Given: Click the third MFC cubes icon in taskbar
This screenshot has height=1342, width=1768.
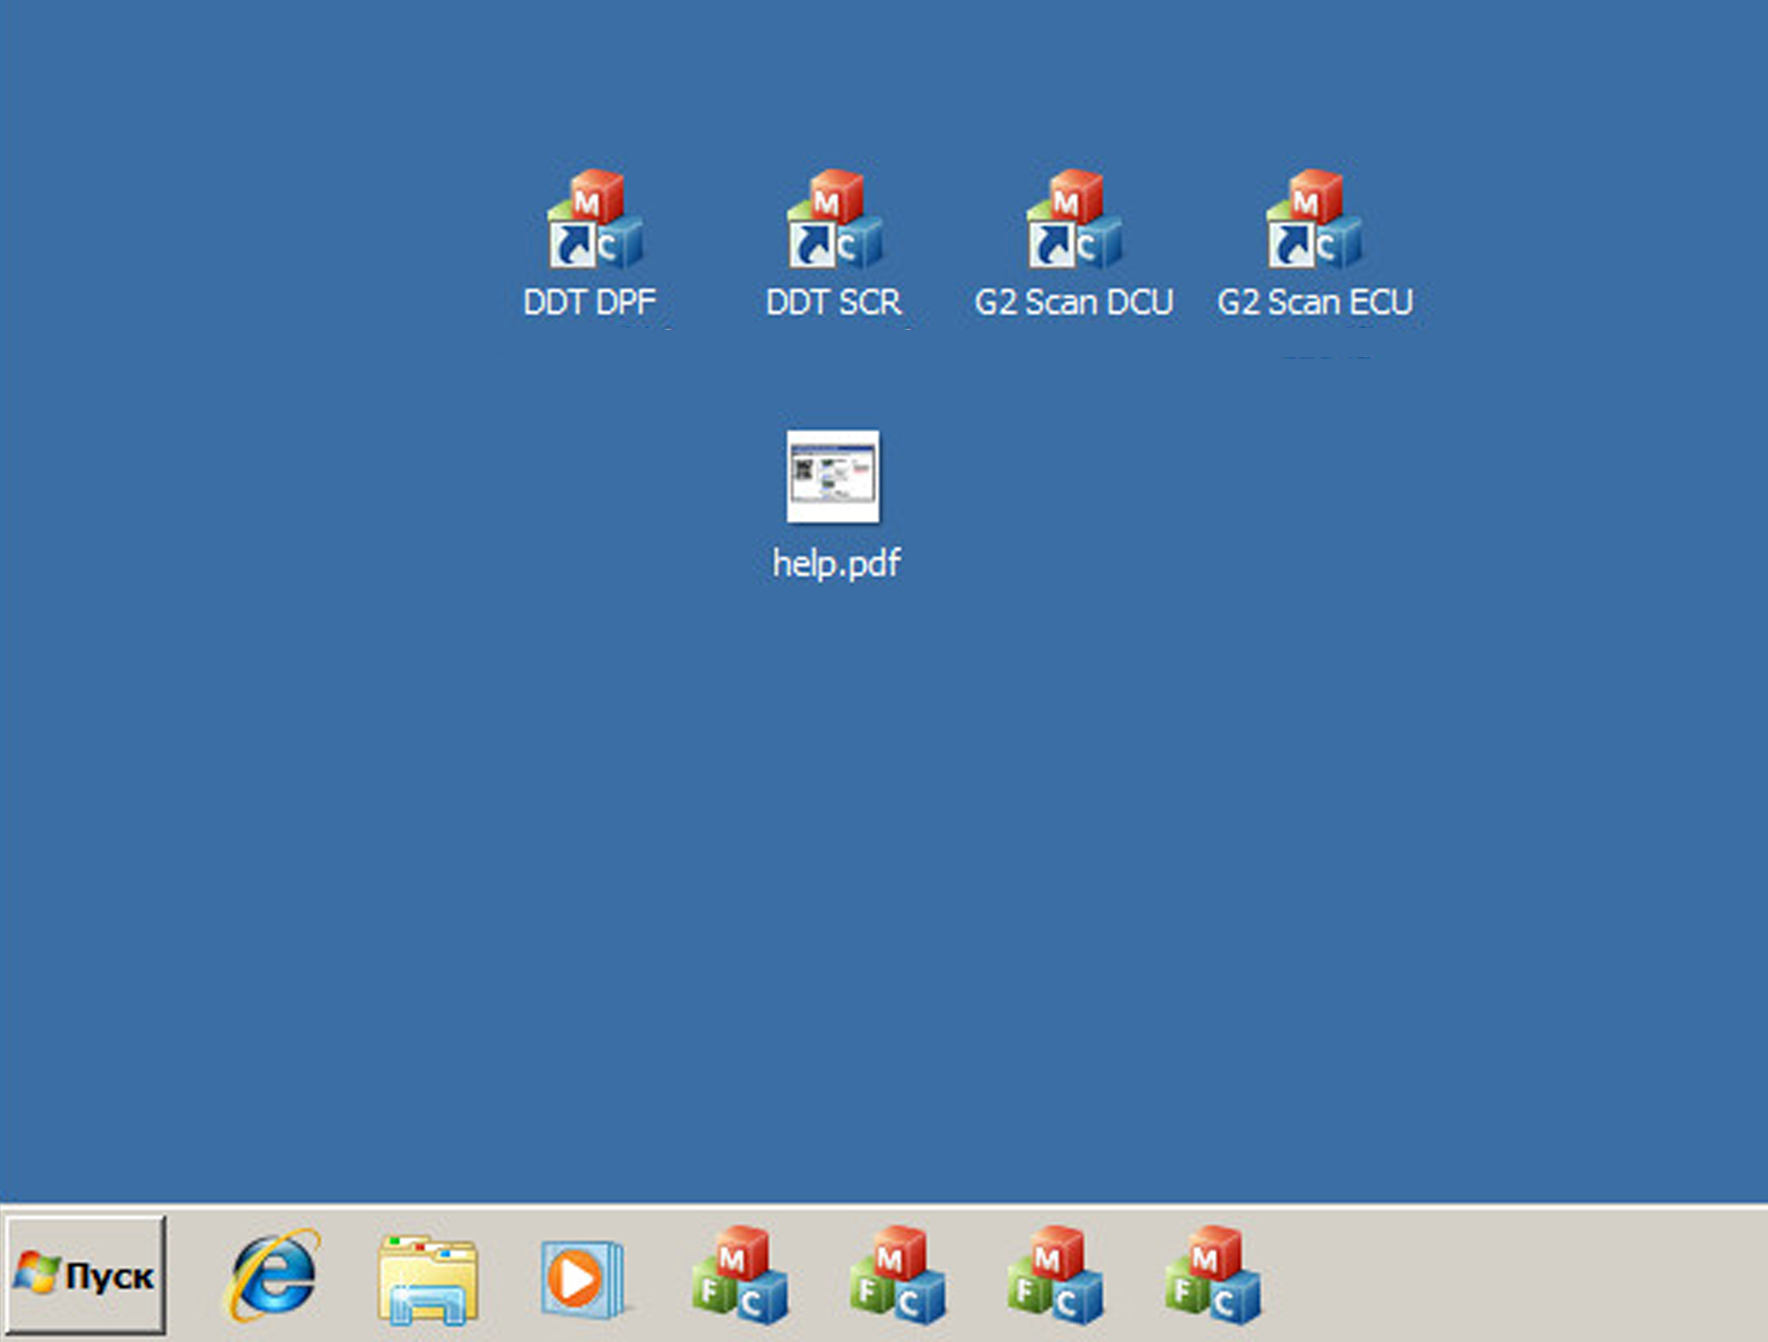Looking at the screenshot, I should [x=1055, y=1275].
